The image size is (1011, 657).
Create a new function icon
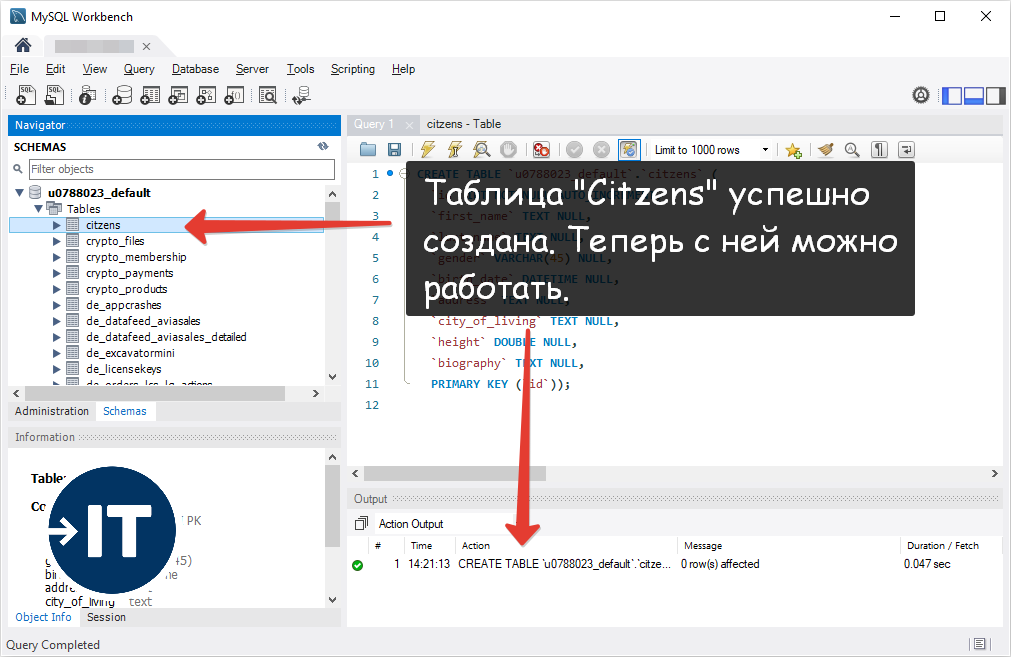(x=234, y=95)
